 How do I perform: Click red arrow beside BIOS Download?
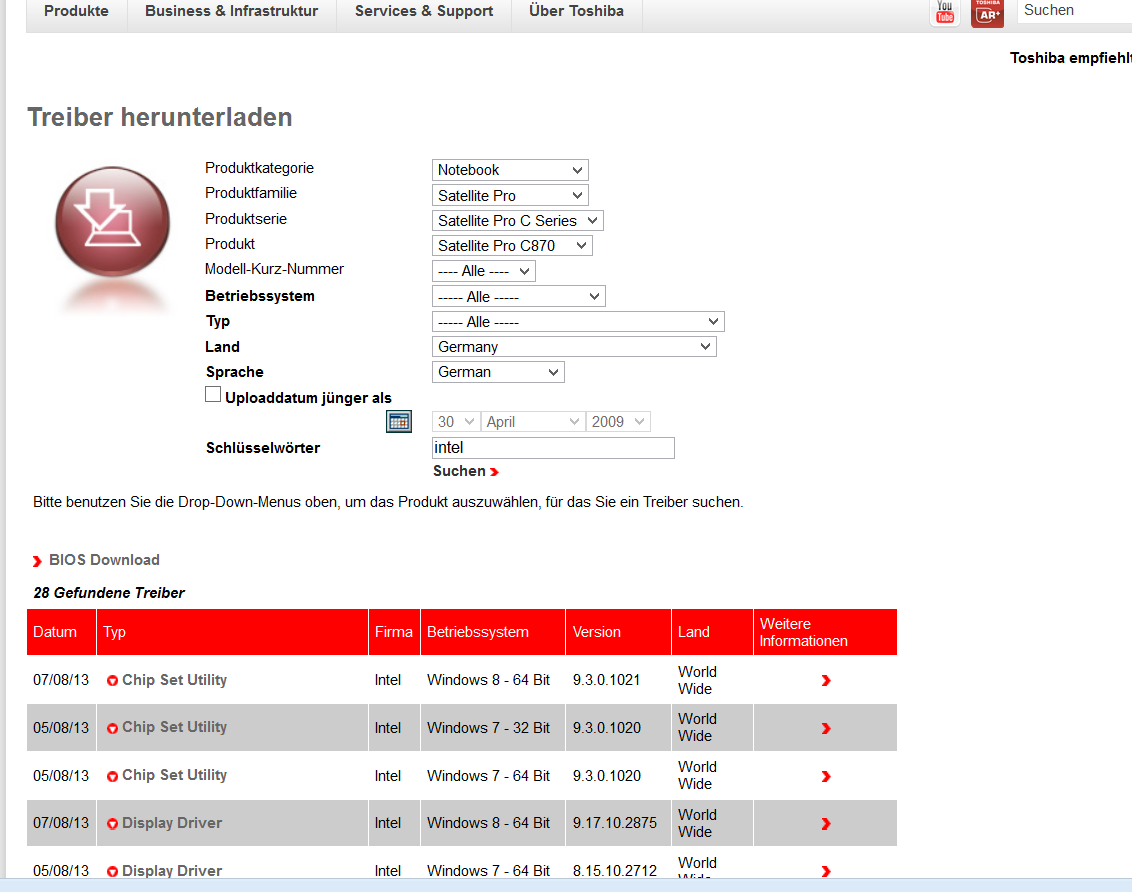tap(38, 561)
